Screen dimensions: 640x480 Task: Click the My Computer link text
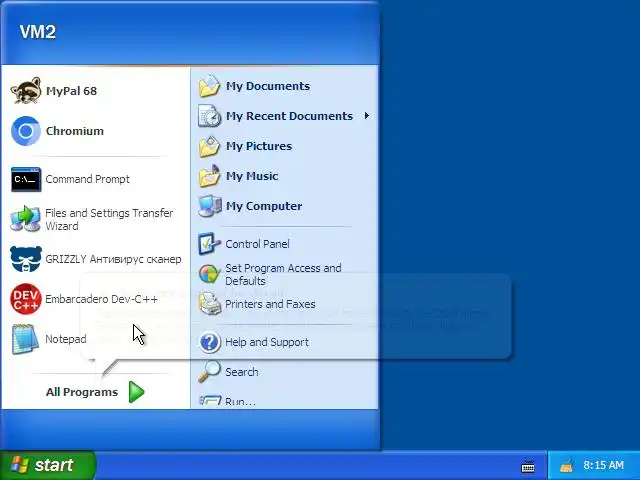pos(264,206)
